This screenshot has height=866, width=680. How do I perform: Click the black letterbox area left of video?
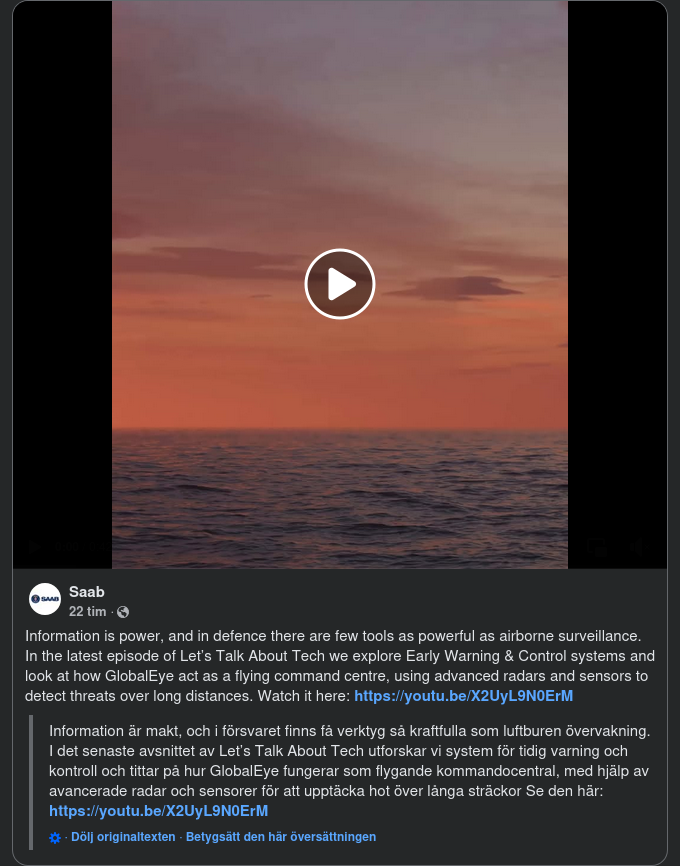pos(62,276)
